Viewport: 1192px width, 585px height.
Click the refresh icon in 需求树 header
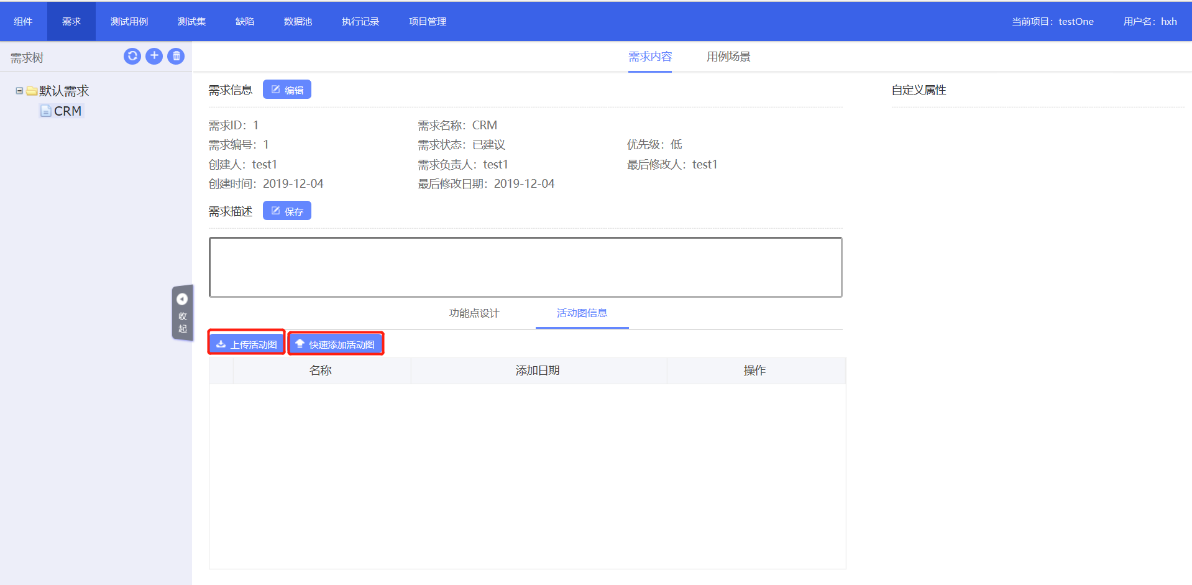(x=132, y=56)
